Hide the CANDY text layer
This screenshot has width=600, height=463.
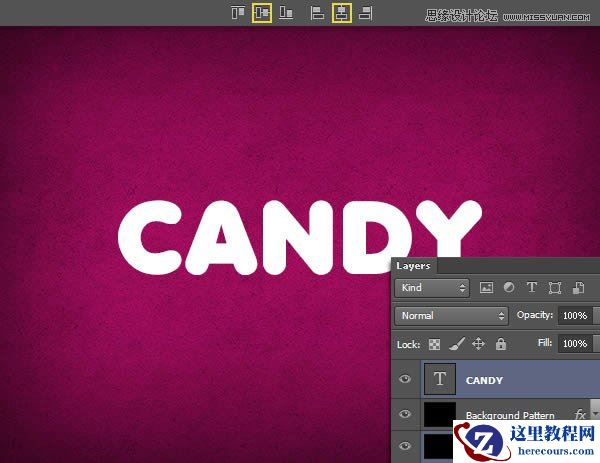pos(405,379)
